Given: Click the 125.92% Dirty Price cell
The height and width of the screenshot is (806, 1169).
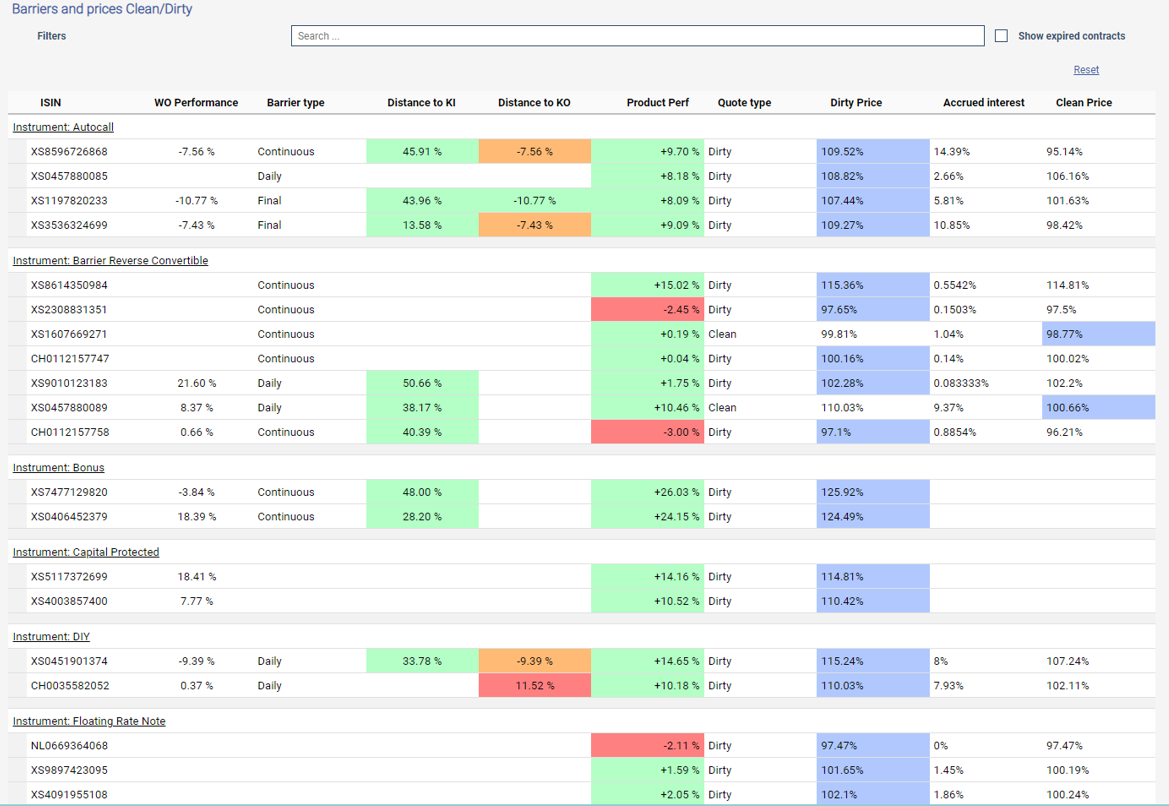Looking at the screenshot, I should pos(873,492).
